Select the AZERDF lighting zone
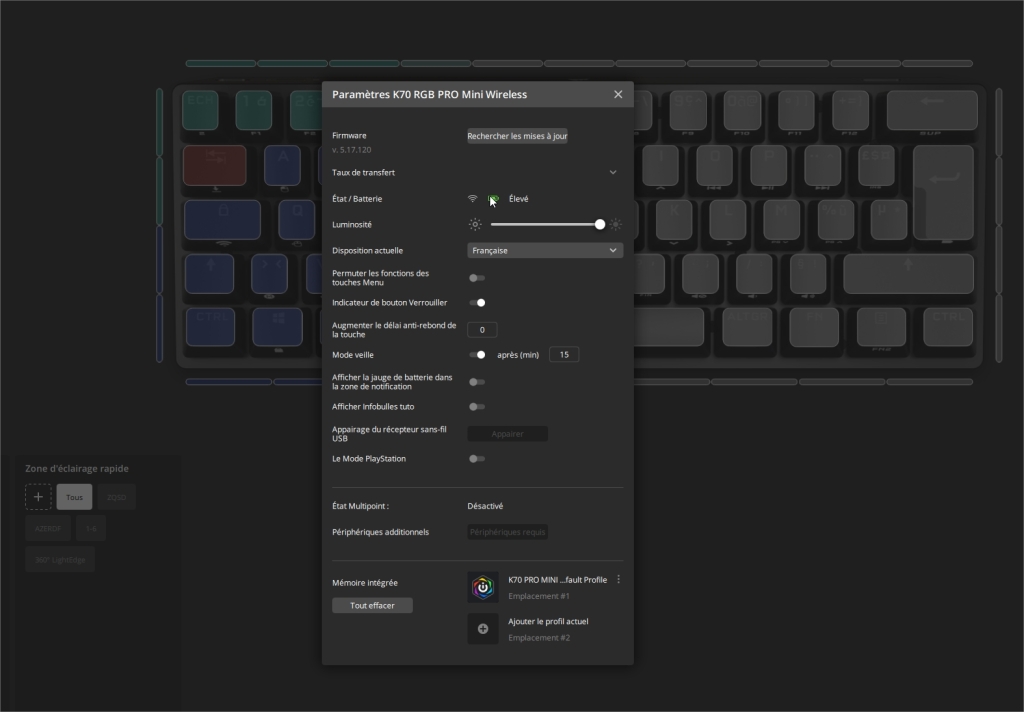The height and width of the screenshot is (712, 1024). tap(48, 528)
